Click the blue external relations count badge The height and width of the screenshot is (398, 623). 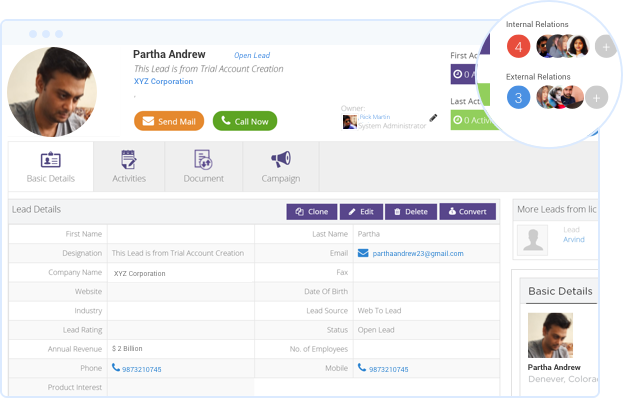(518, 97)
